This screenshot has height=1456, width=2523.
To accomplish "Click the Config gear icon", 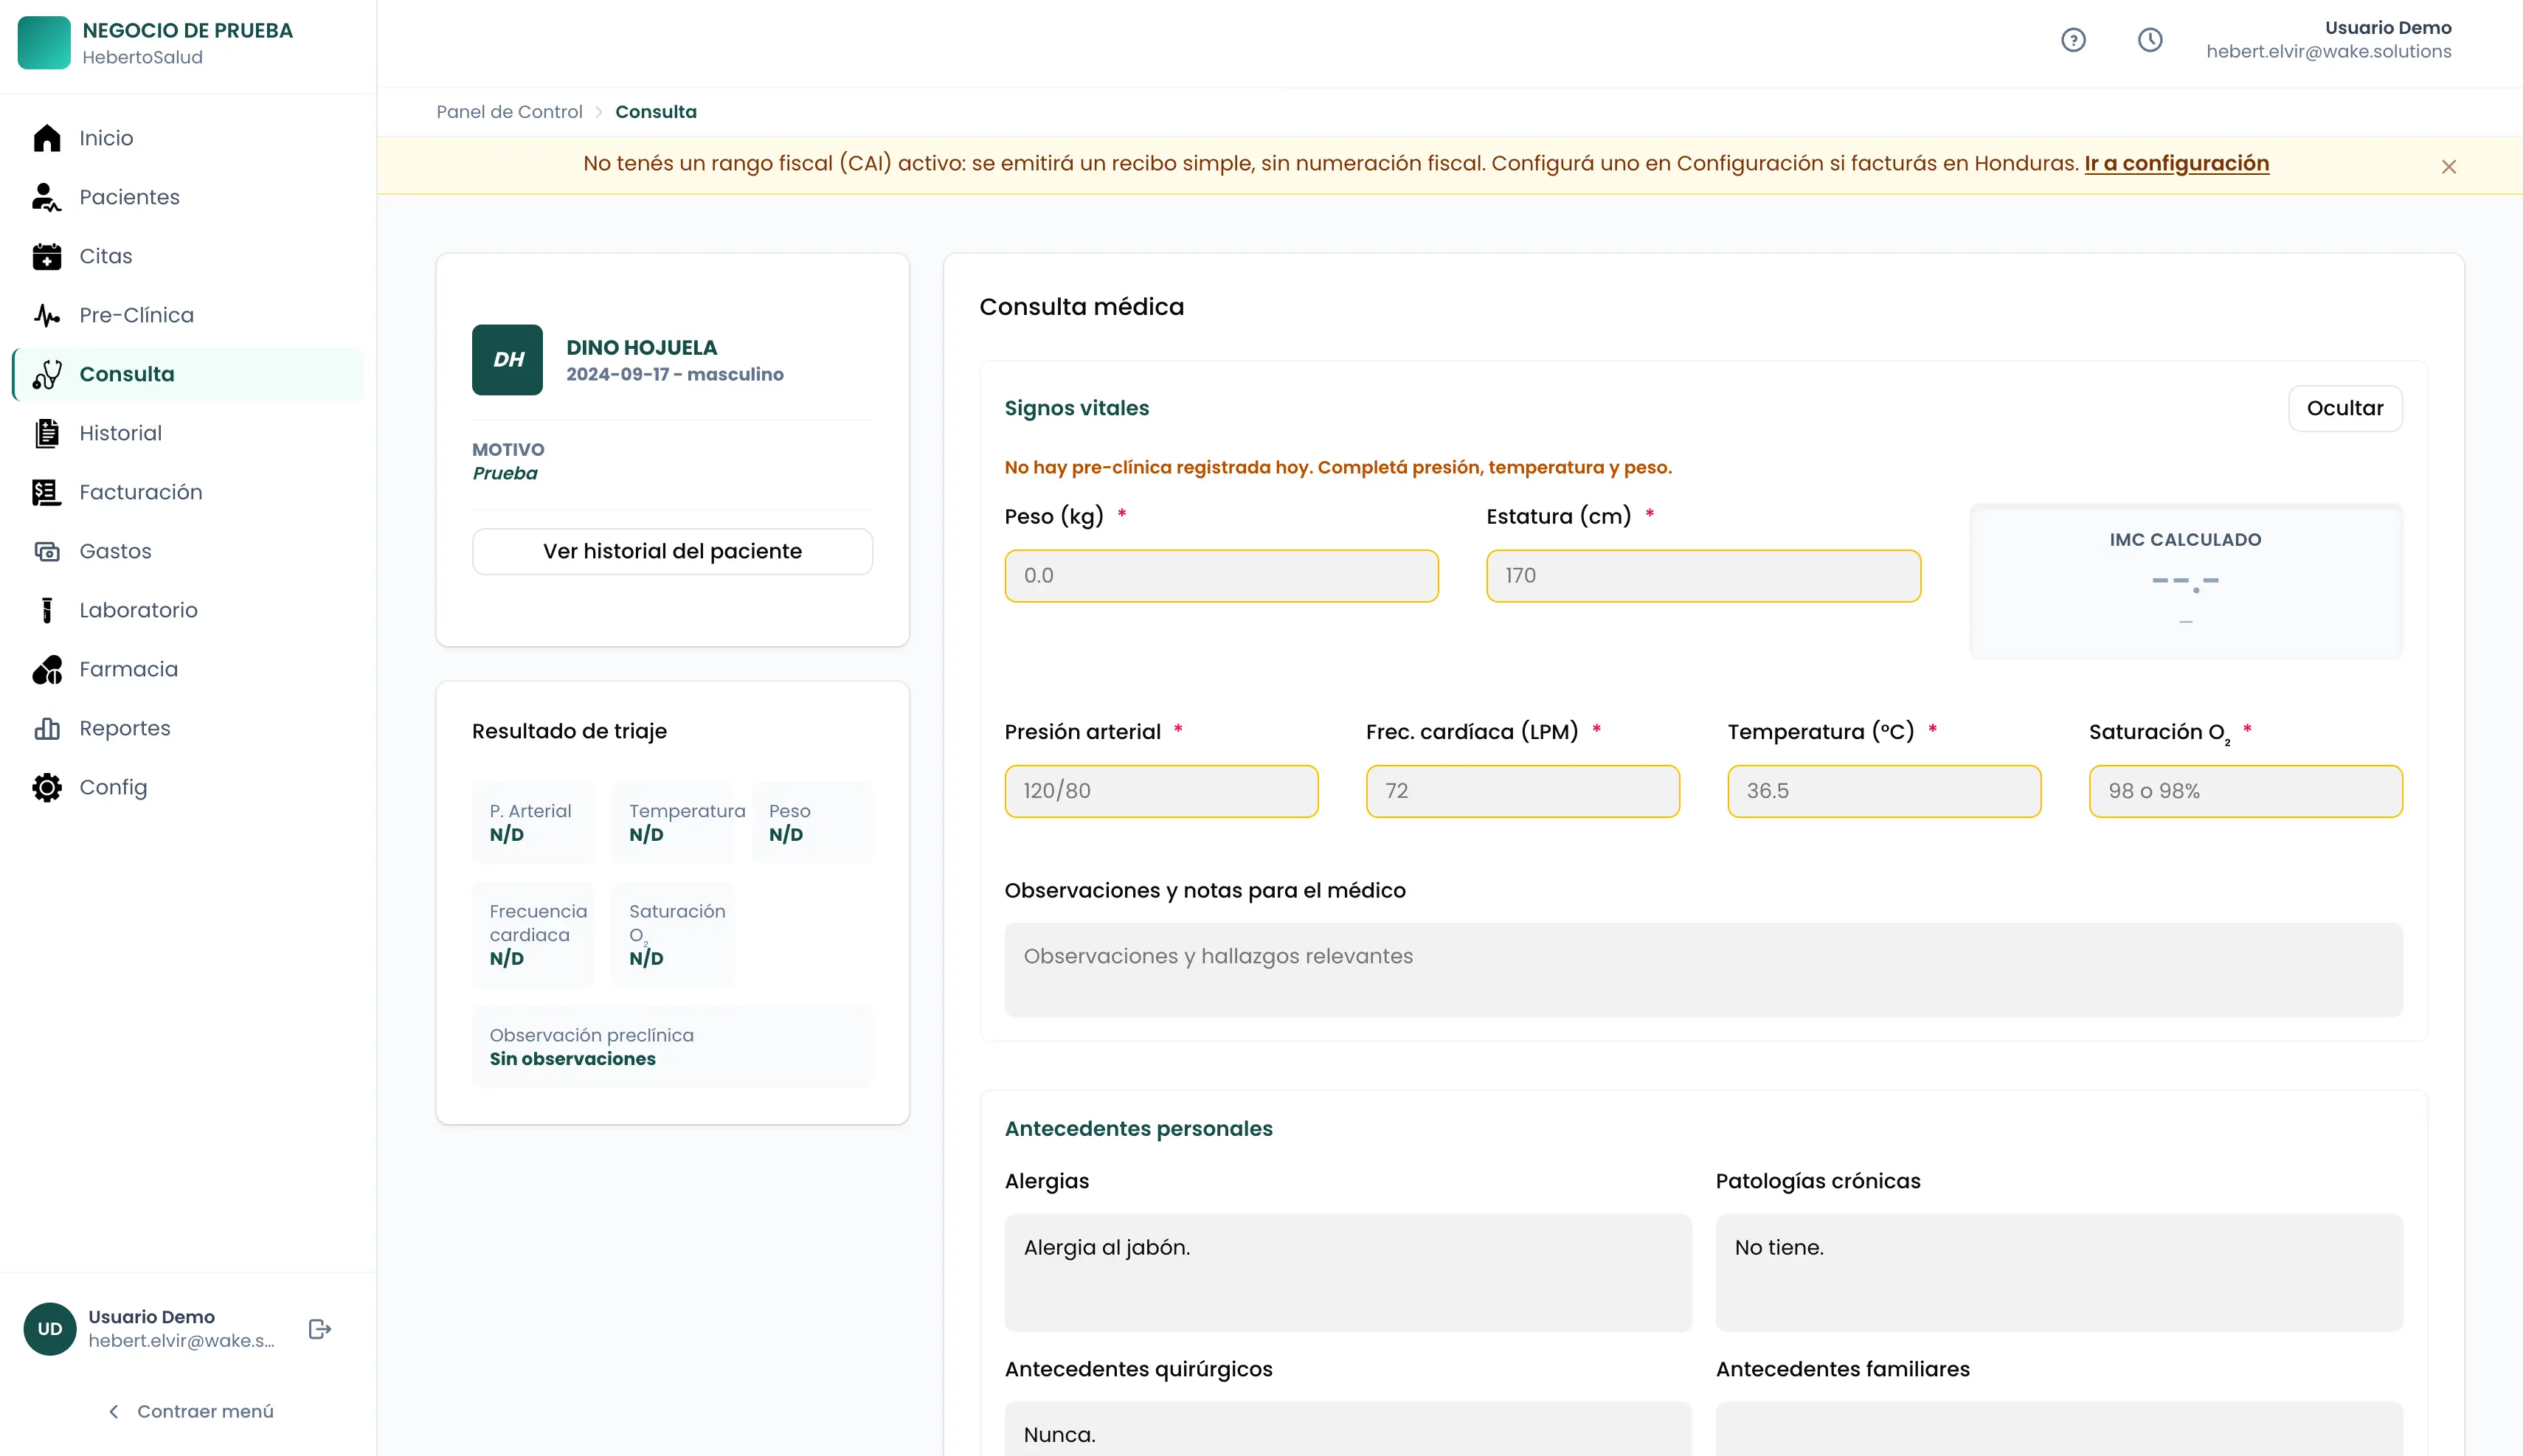I will 47,787.
